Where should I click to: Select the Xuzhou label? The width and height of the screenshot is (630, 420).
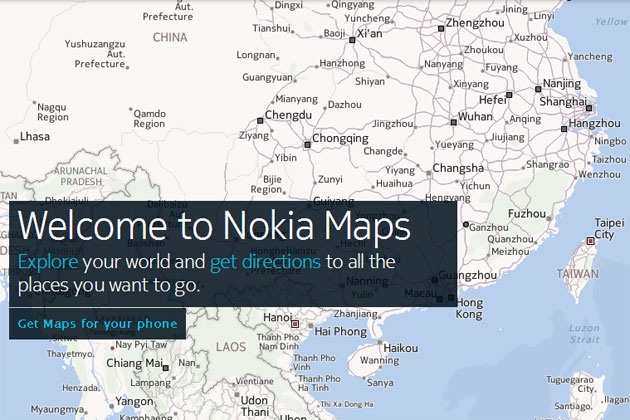click(530, 37)
